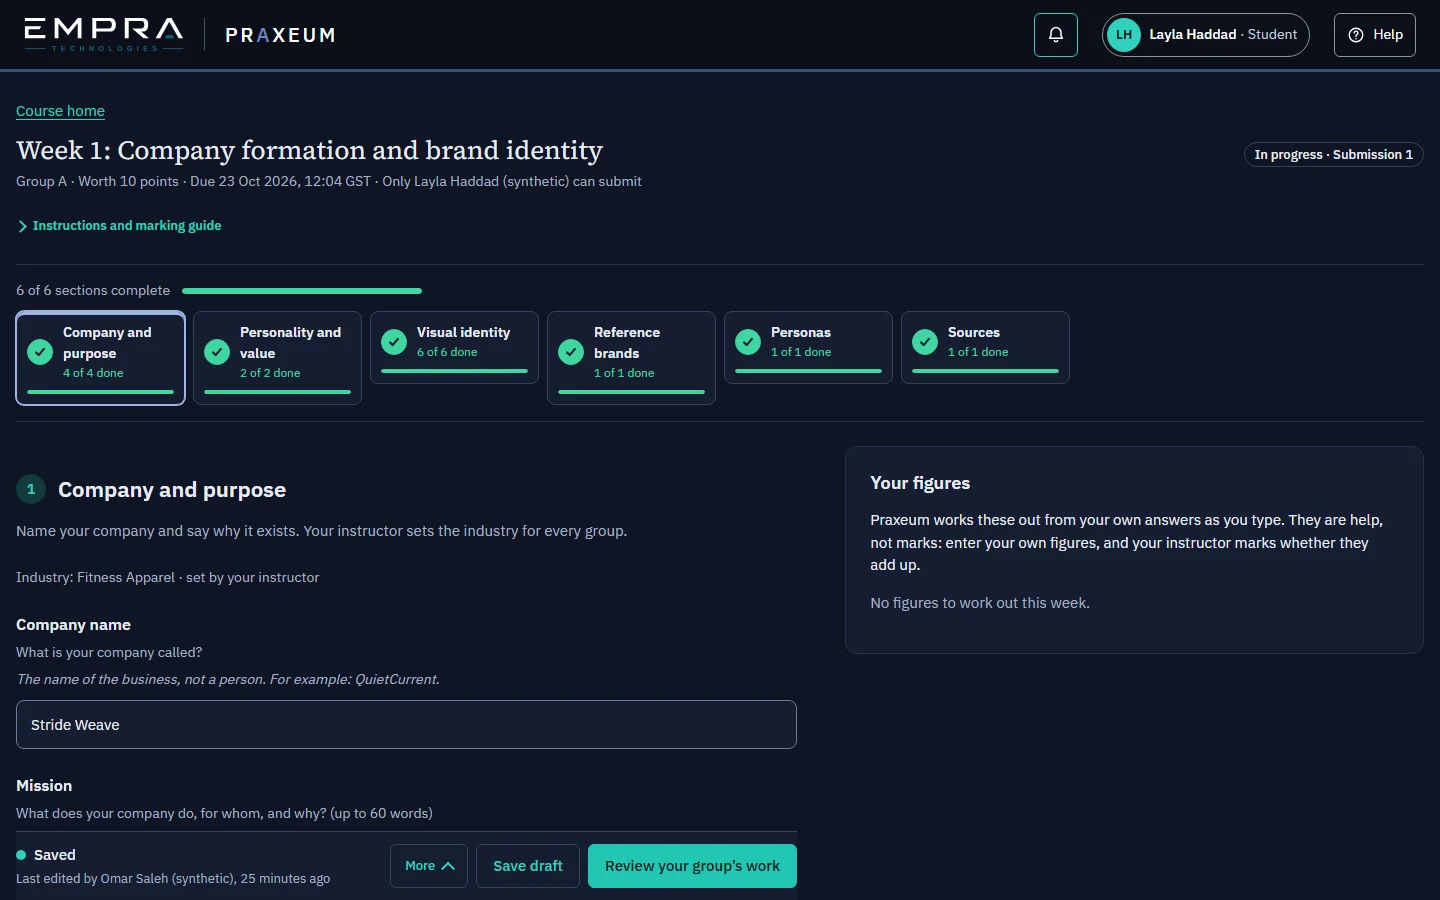Click the Company name field label
Screen dimensions: 1440x900
[x=73, y=625]
